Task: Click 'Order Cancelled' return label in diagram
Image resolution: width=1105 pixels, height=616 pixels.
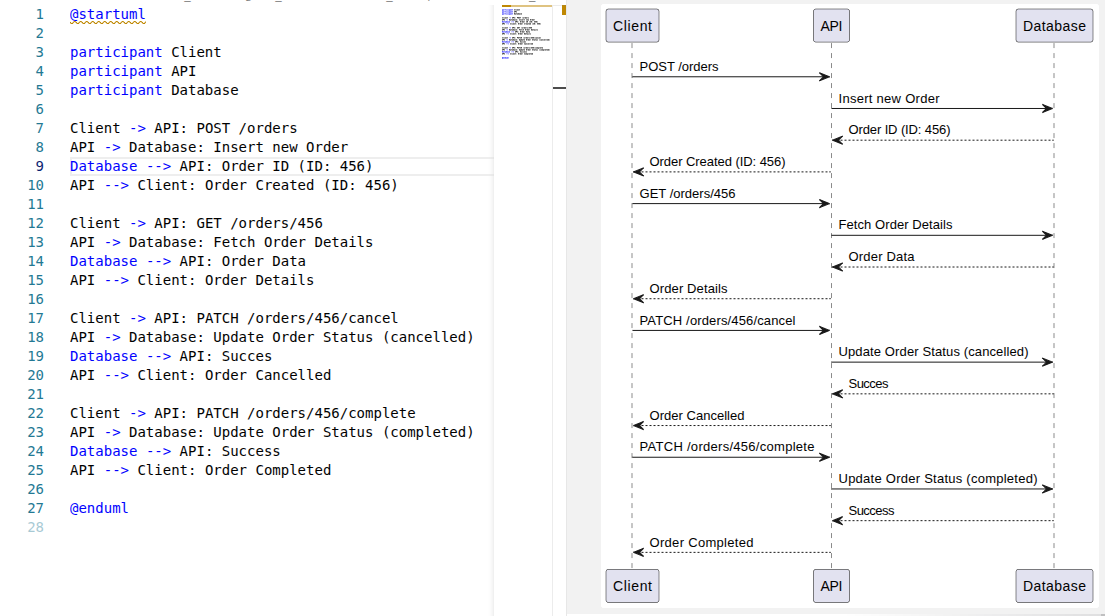Action: tap(696, 415)
